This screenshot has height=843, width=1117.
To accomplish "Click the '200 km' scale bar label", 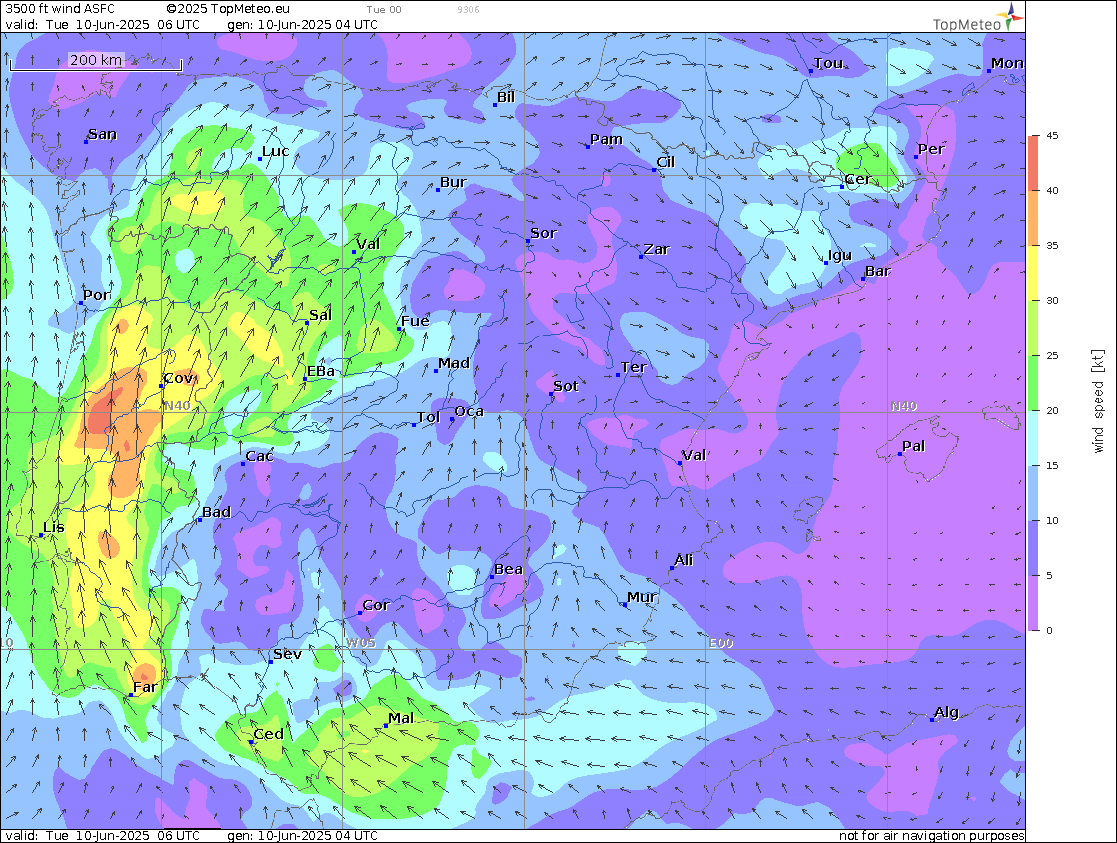I will (95, 60).
